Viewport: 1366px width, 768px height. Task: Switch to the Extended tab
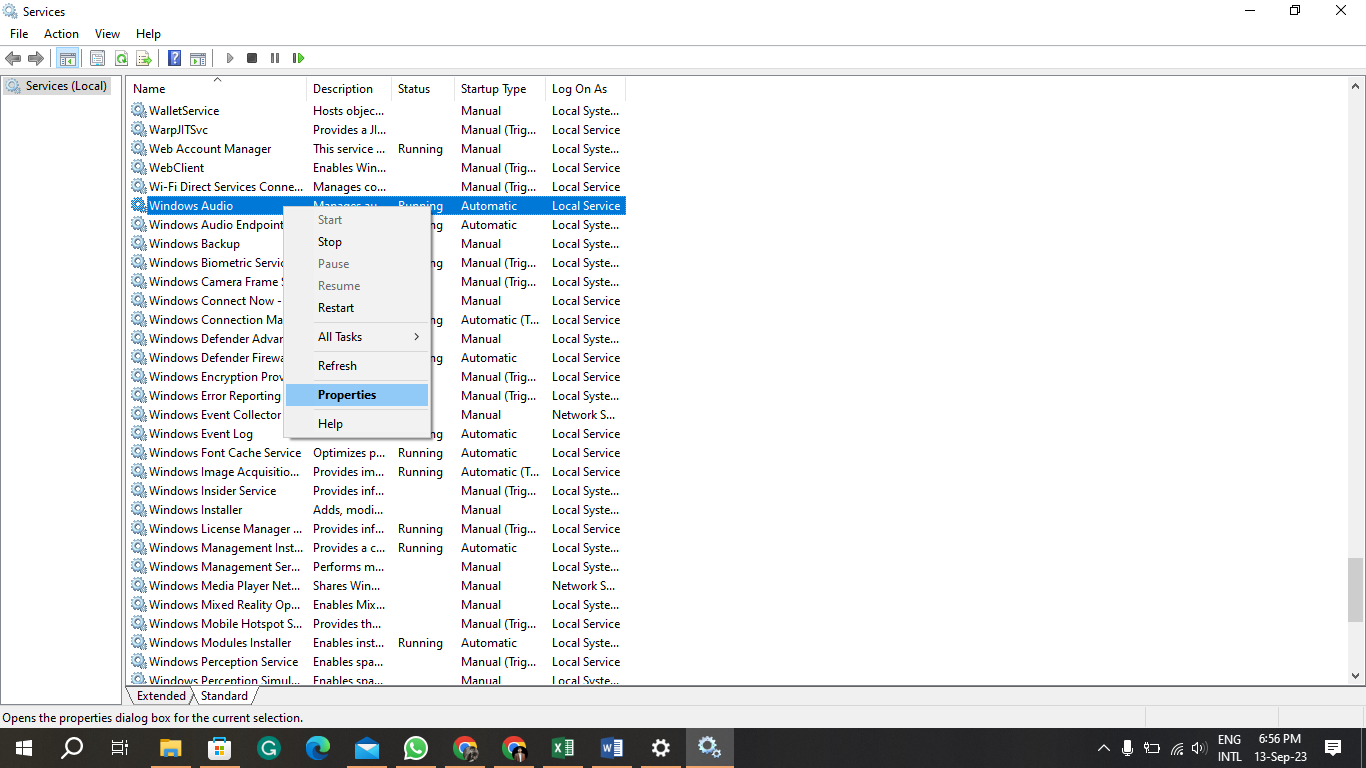[161, 696]
